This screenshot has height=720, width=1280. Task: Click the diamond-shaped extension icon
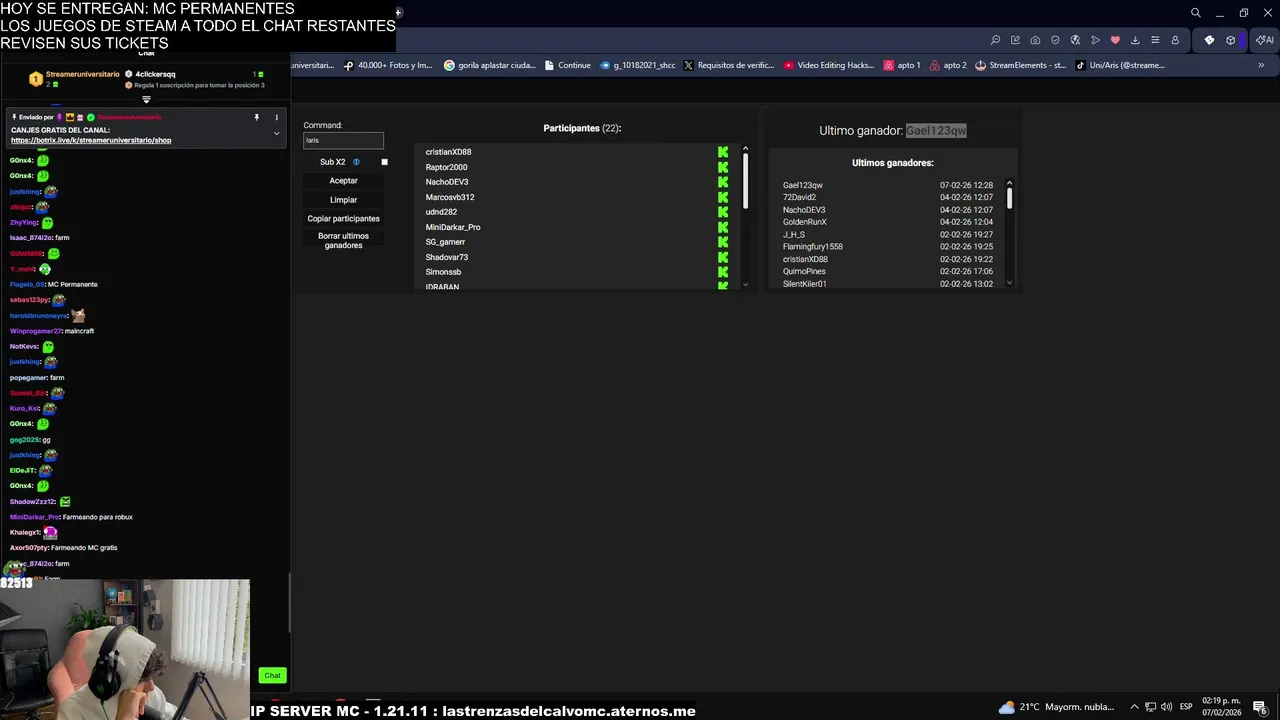click(x=1209, y=40)
